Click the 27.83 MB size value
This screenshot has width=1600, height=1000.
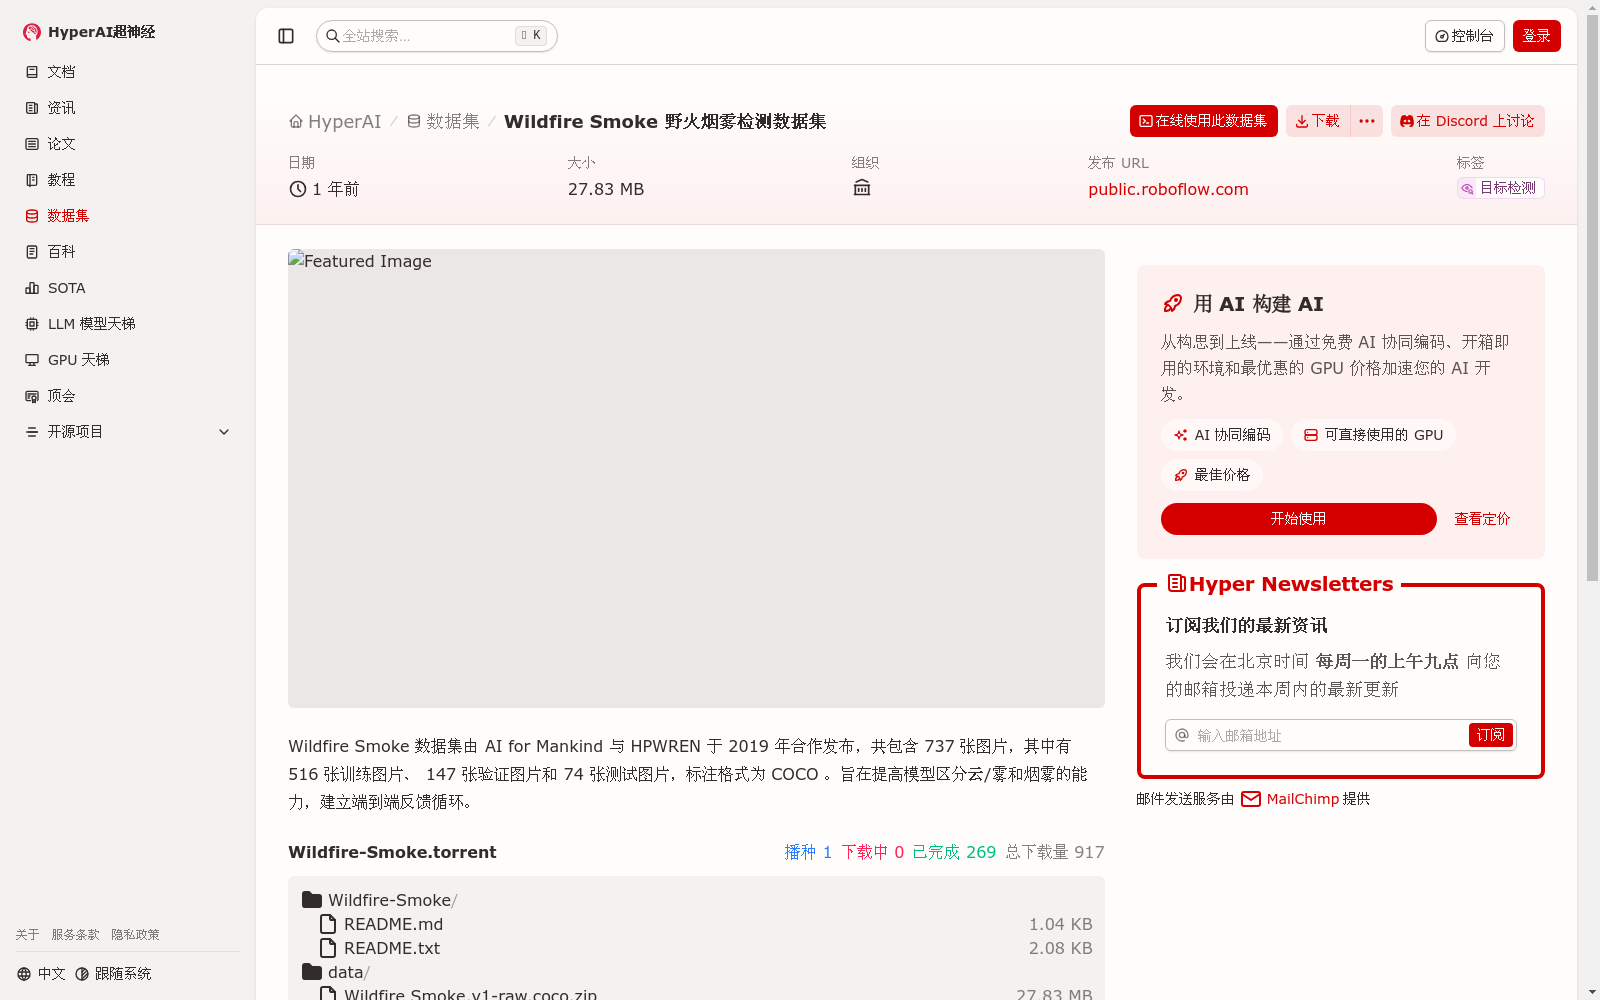coord(606,189)
